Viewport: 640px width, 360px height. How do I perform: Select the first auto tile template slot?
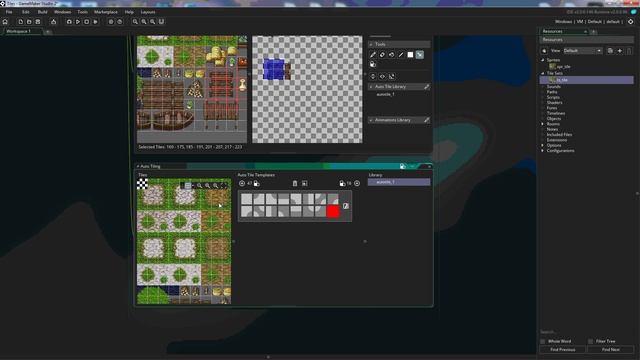247,199
